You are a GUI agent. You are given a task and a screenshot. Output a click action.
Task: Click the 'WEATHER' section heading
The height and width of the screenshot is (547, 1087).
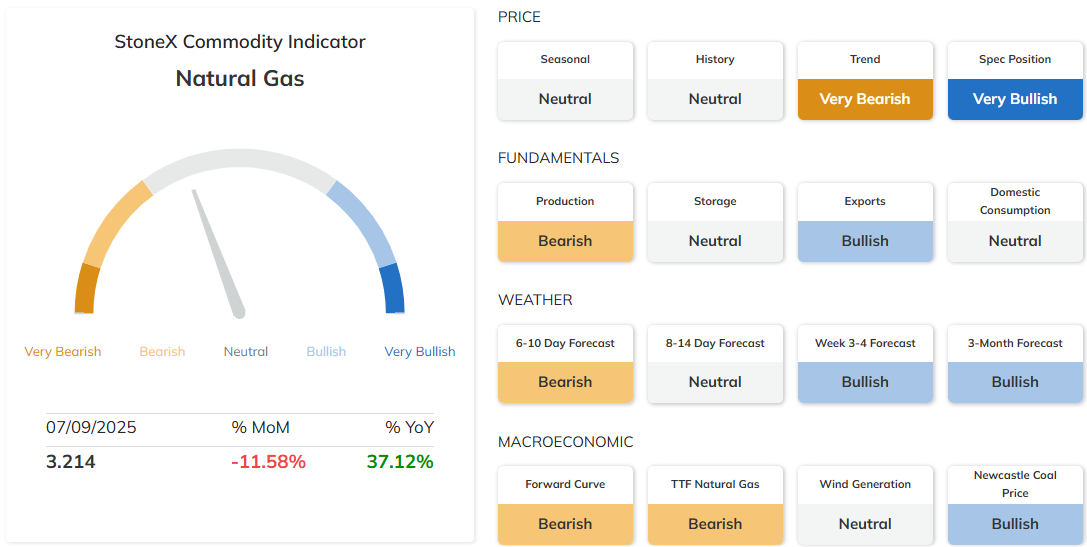pyautogui.click(x=535, y=300)
